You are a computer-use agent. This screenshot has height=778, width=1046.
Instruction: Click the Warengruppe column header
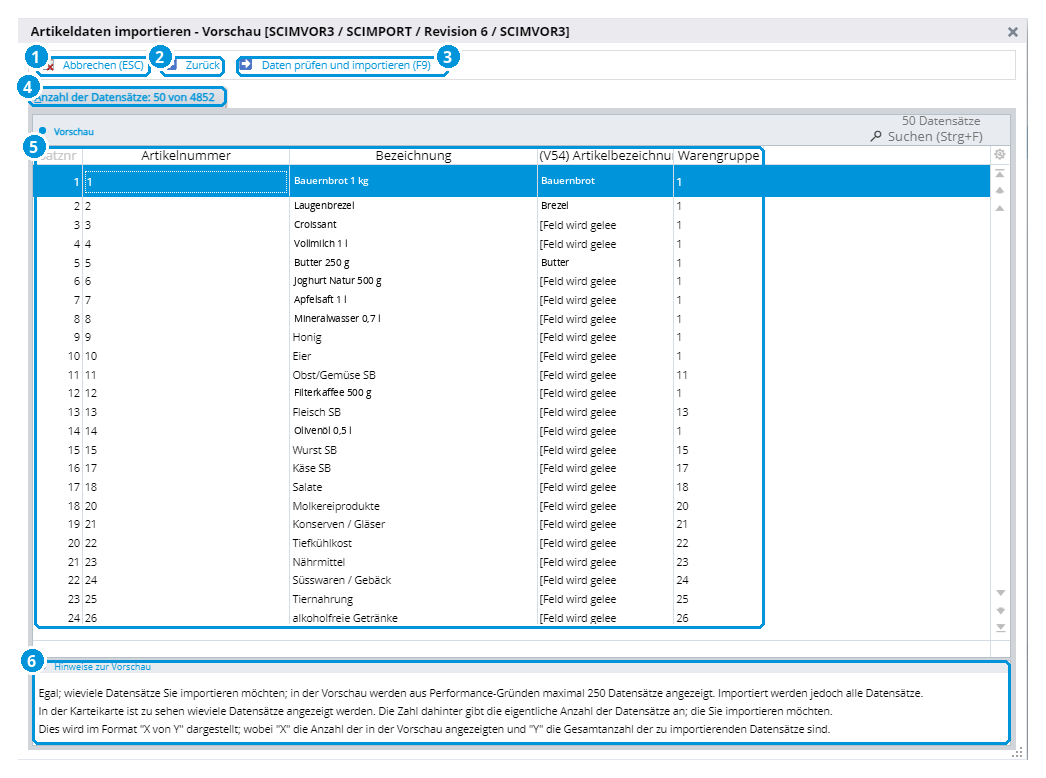(x=718, y=156)
